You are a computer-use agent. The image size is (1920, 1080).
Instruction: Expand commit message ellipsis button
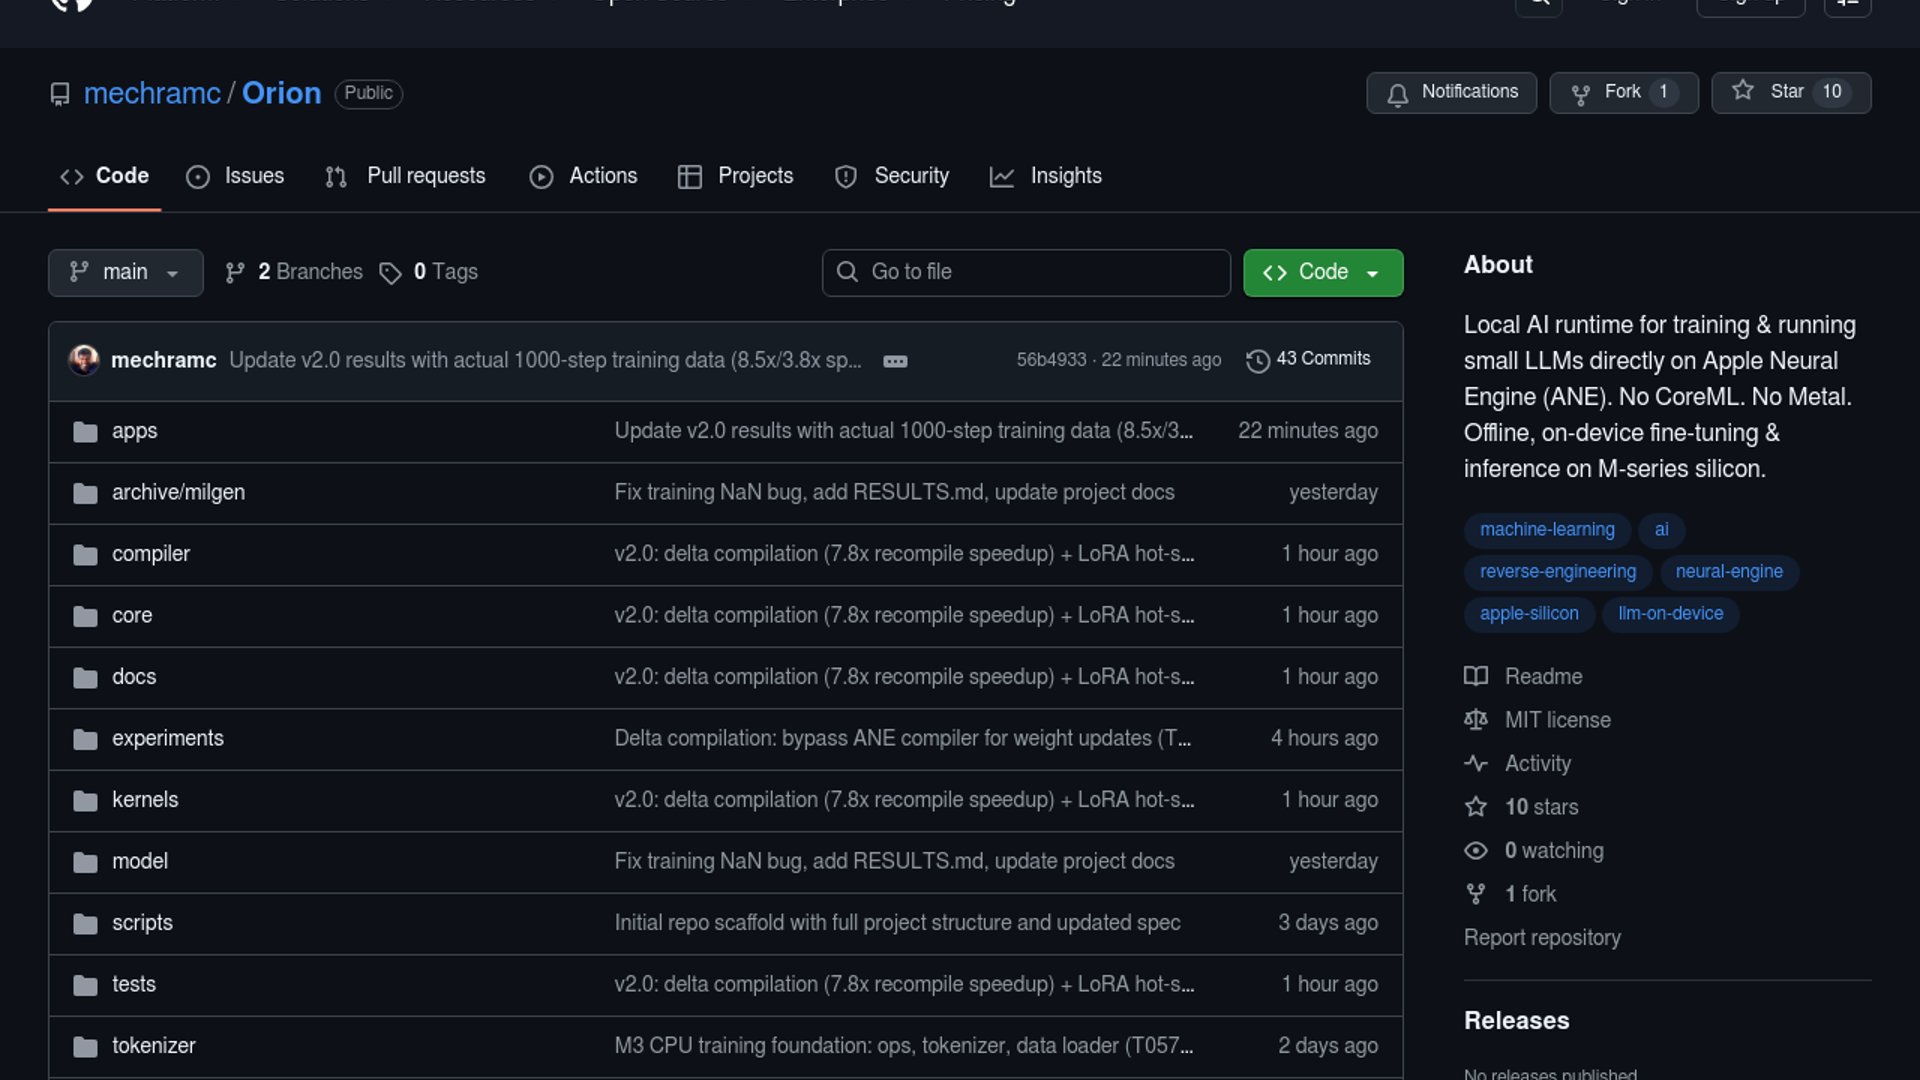[x=895, y=361]
